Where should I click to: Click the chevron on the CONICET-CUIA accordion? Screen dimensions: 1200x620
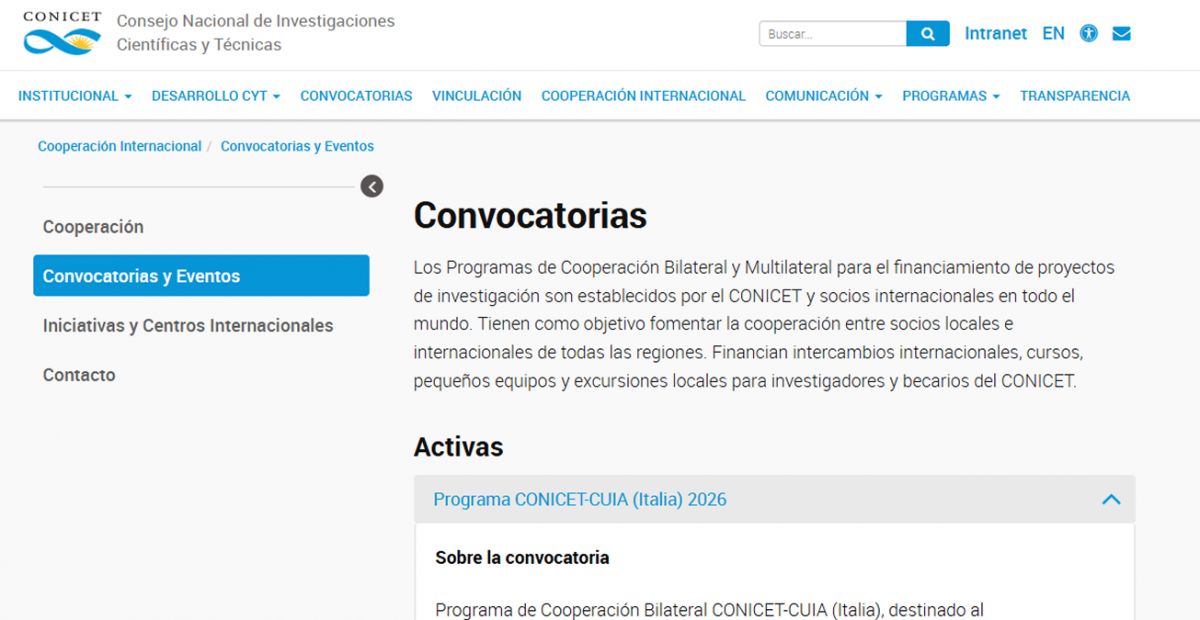[1111, 499]
